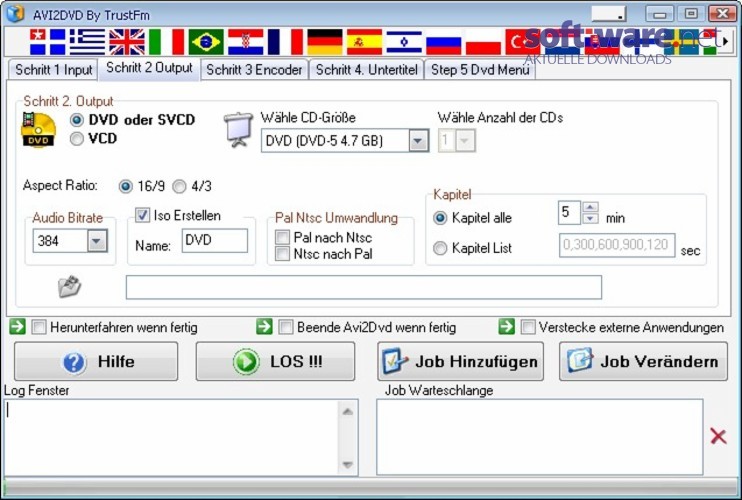Switch to Step 5 Dvd Menu tab

(x=480, y=70)
